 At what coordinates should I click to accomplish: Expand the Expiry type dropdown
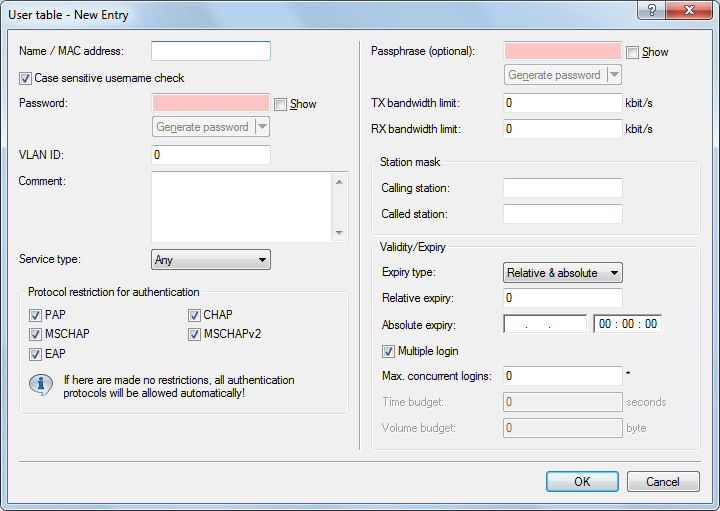(562, 273)
